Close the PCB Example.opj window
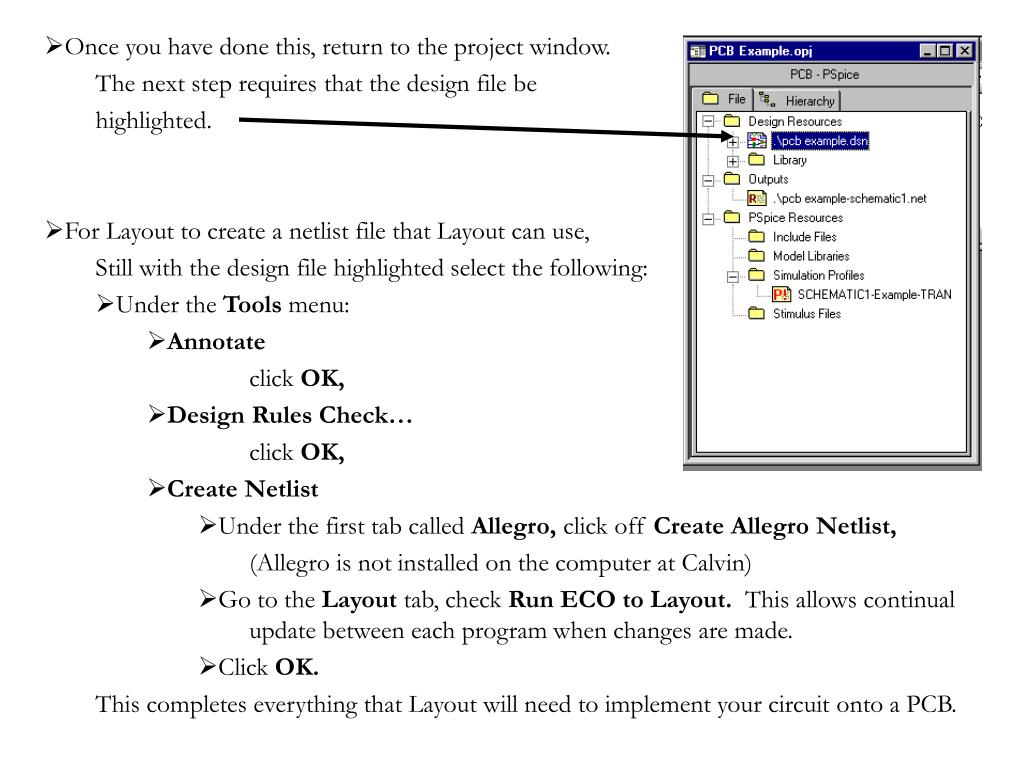The width and height of the screenshot is (1024, 768). (x=964, y=51)
